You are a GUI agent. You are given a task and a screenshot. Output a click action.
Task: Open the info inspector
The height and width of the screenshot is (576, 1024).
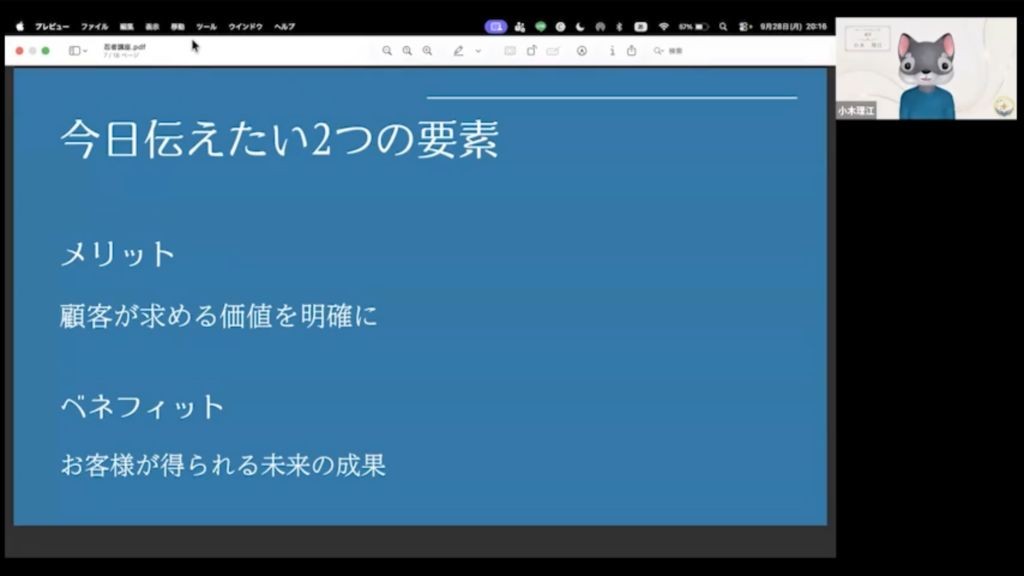pos(612,50)
